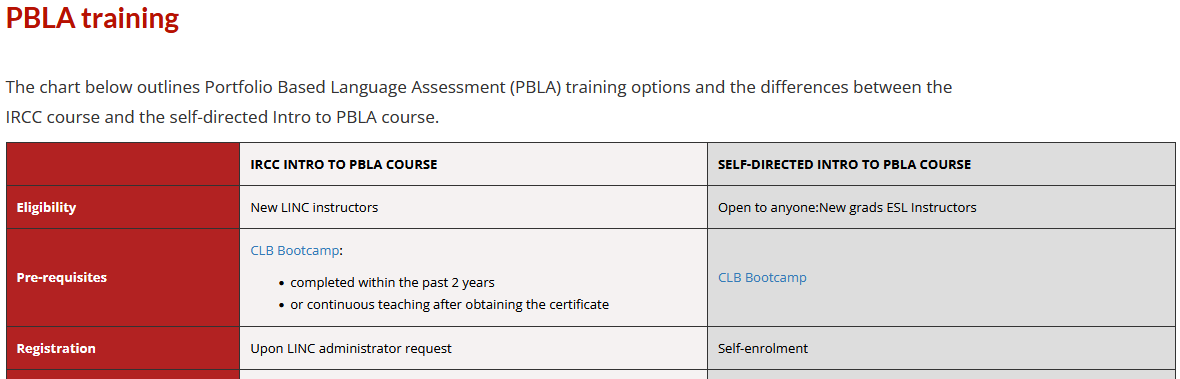This screenshot has height=379, width=1180.
Task: Click the Open to anyone eligibility cell
Action: pos(941,208)
